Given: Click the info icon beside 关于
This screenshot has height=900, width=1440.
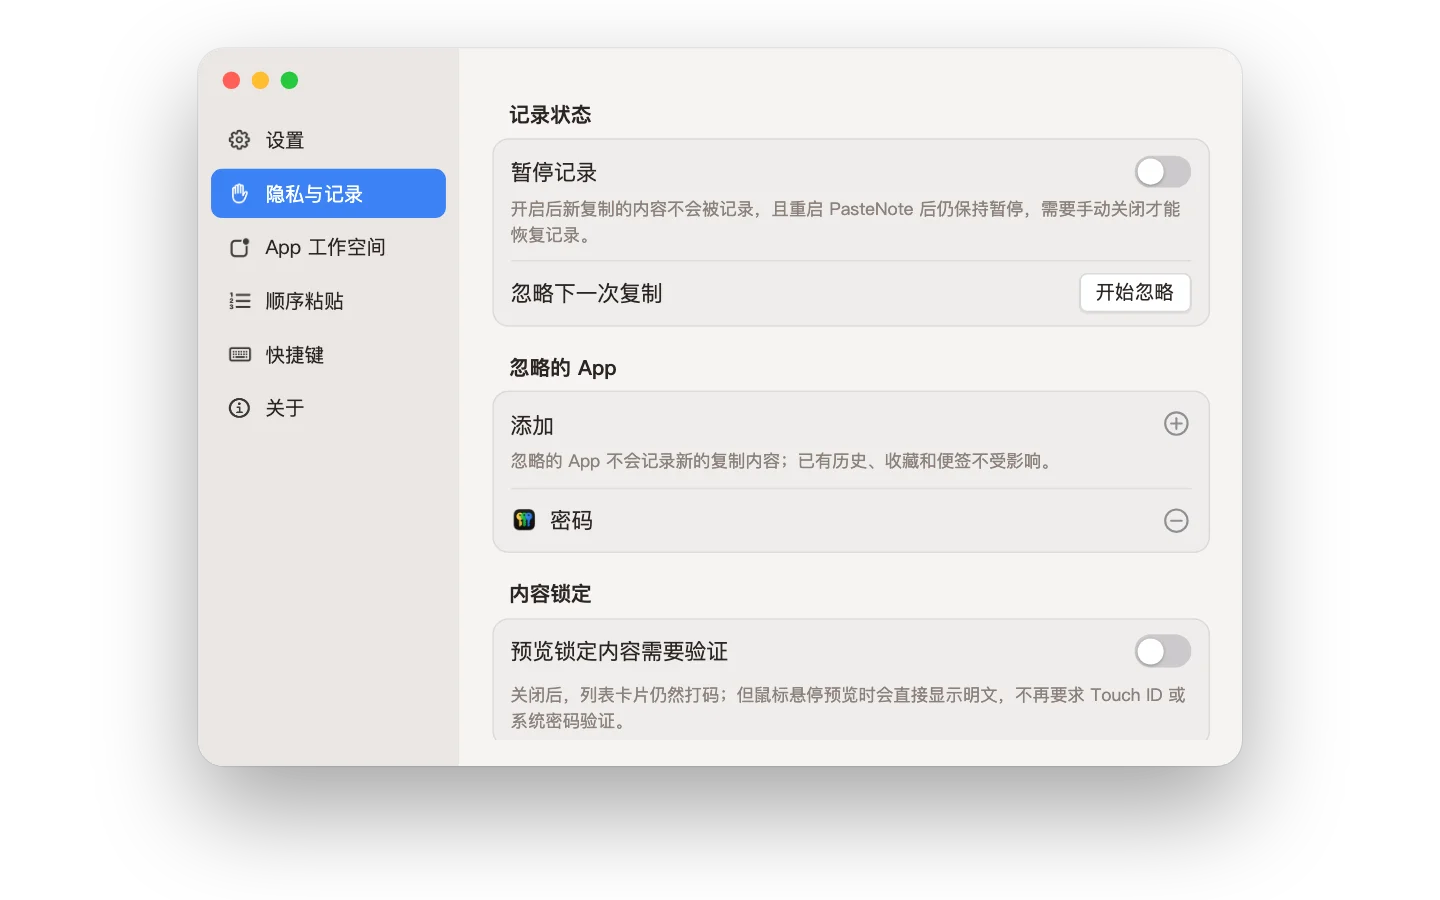Looking at the screenshot, I should pyautogui.click(x=239, y=408).
